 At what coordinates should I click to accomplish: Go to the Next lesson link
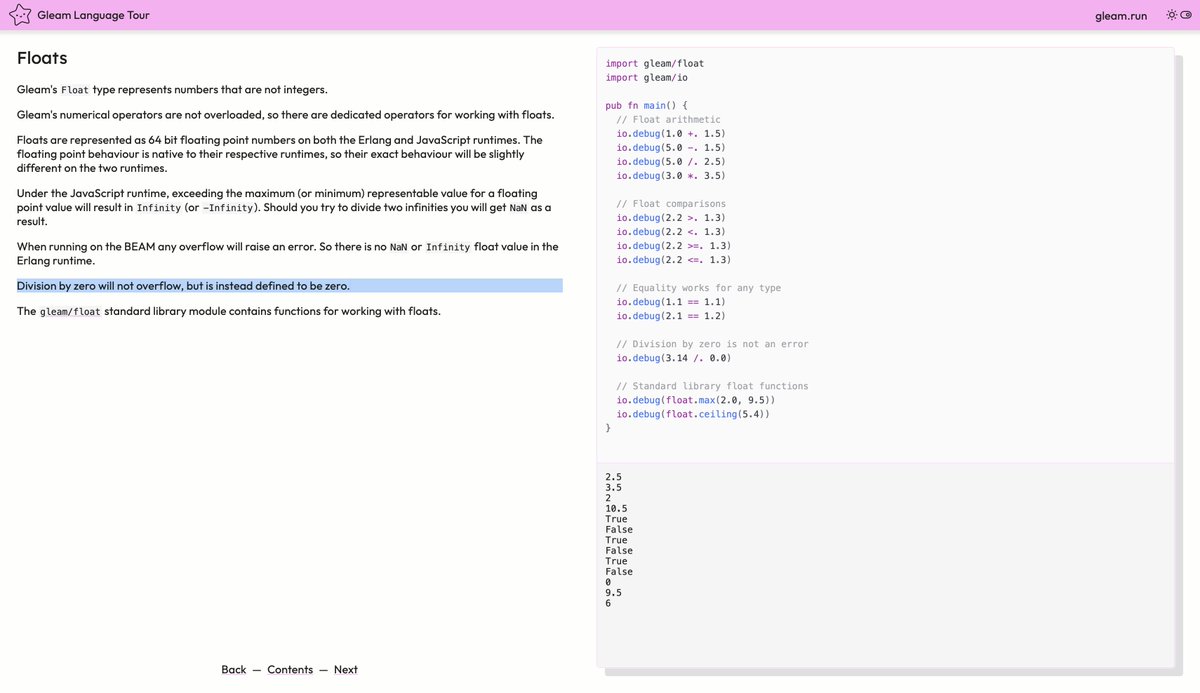[x=346, y=669]
